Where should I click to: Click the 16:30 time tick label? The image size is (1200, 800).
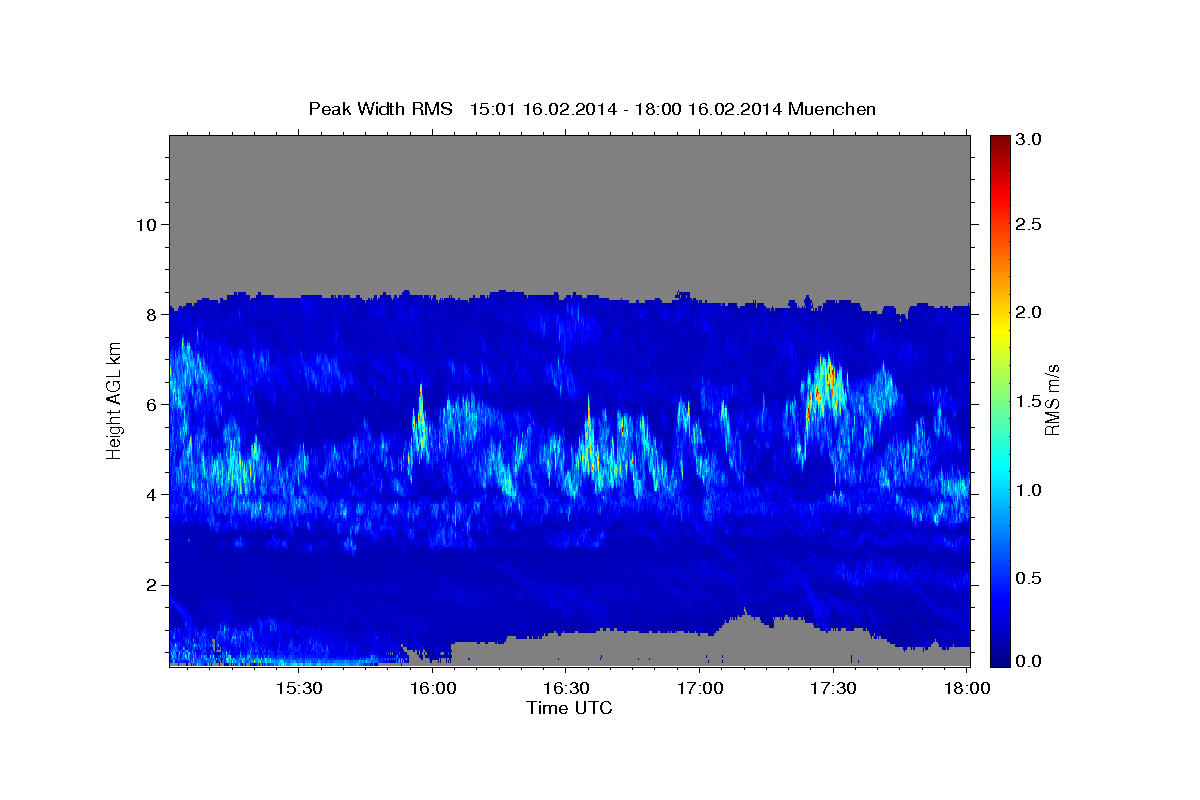[x=565, y=688]
